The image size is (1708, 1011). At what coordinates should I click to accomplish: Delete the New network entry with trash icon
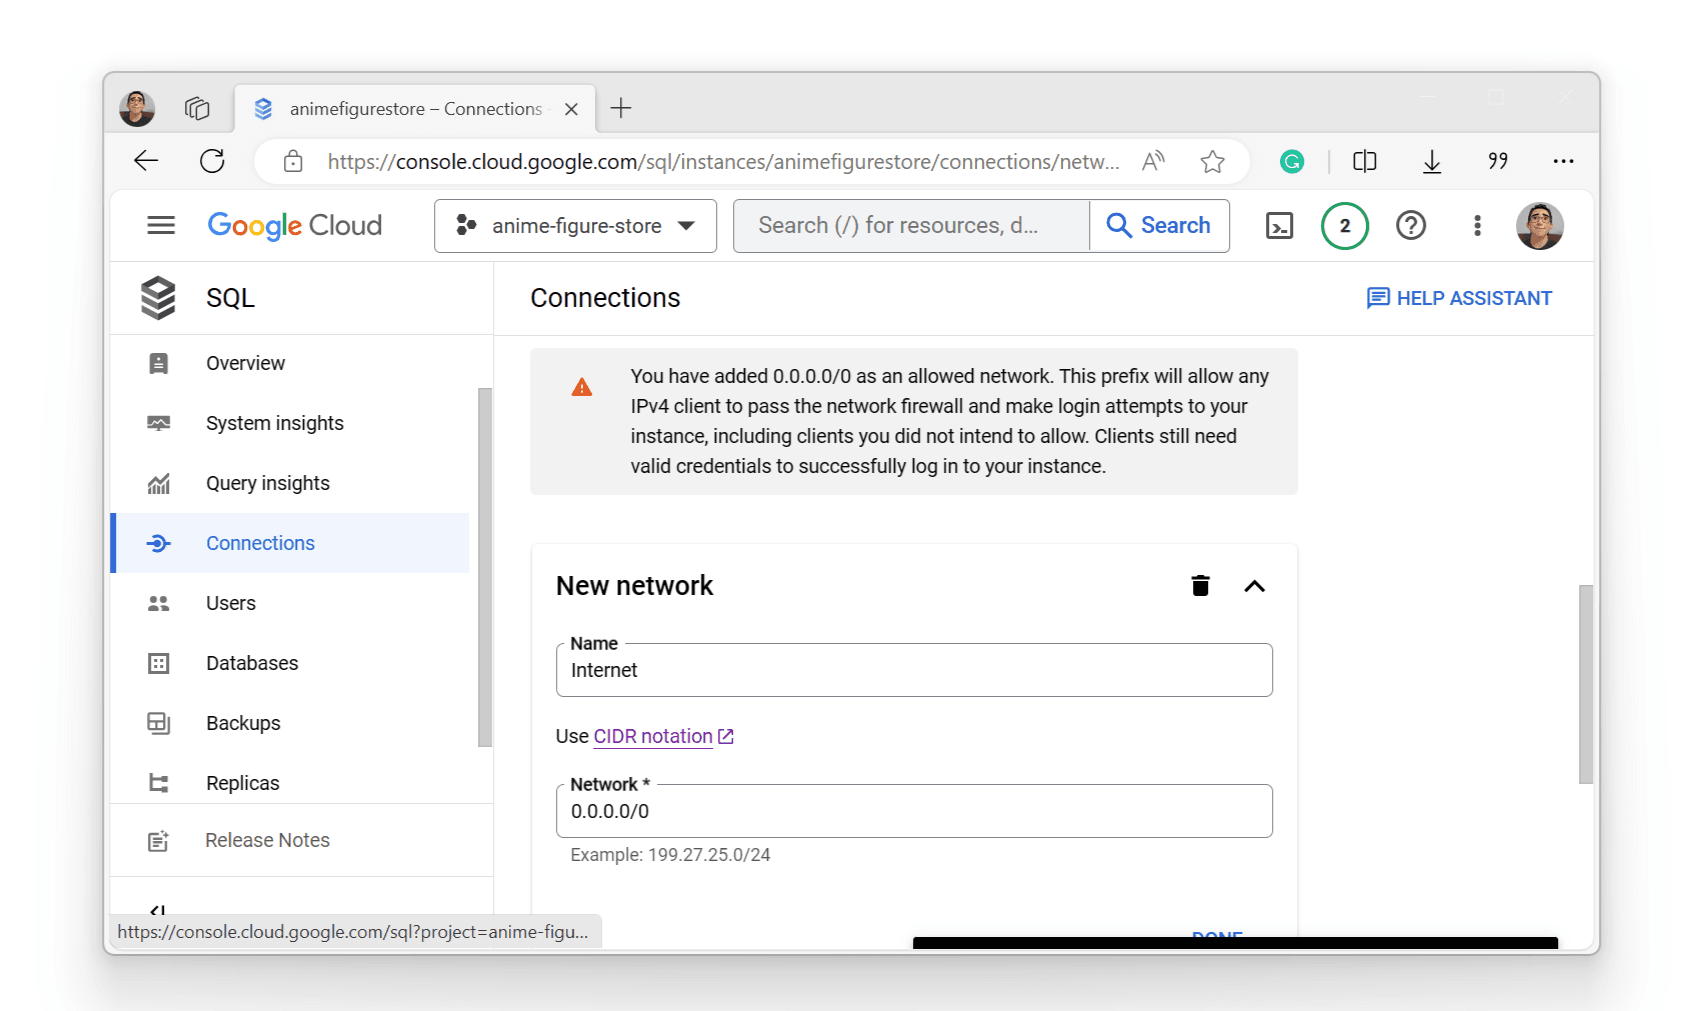tap(1201, 586)
